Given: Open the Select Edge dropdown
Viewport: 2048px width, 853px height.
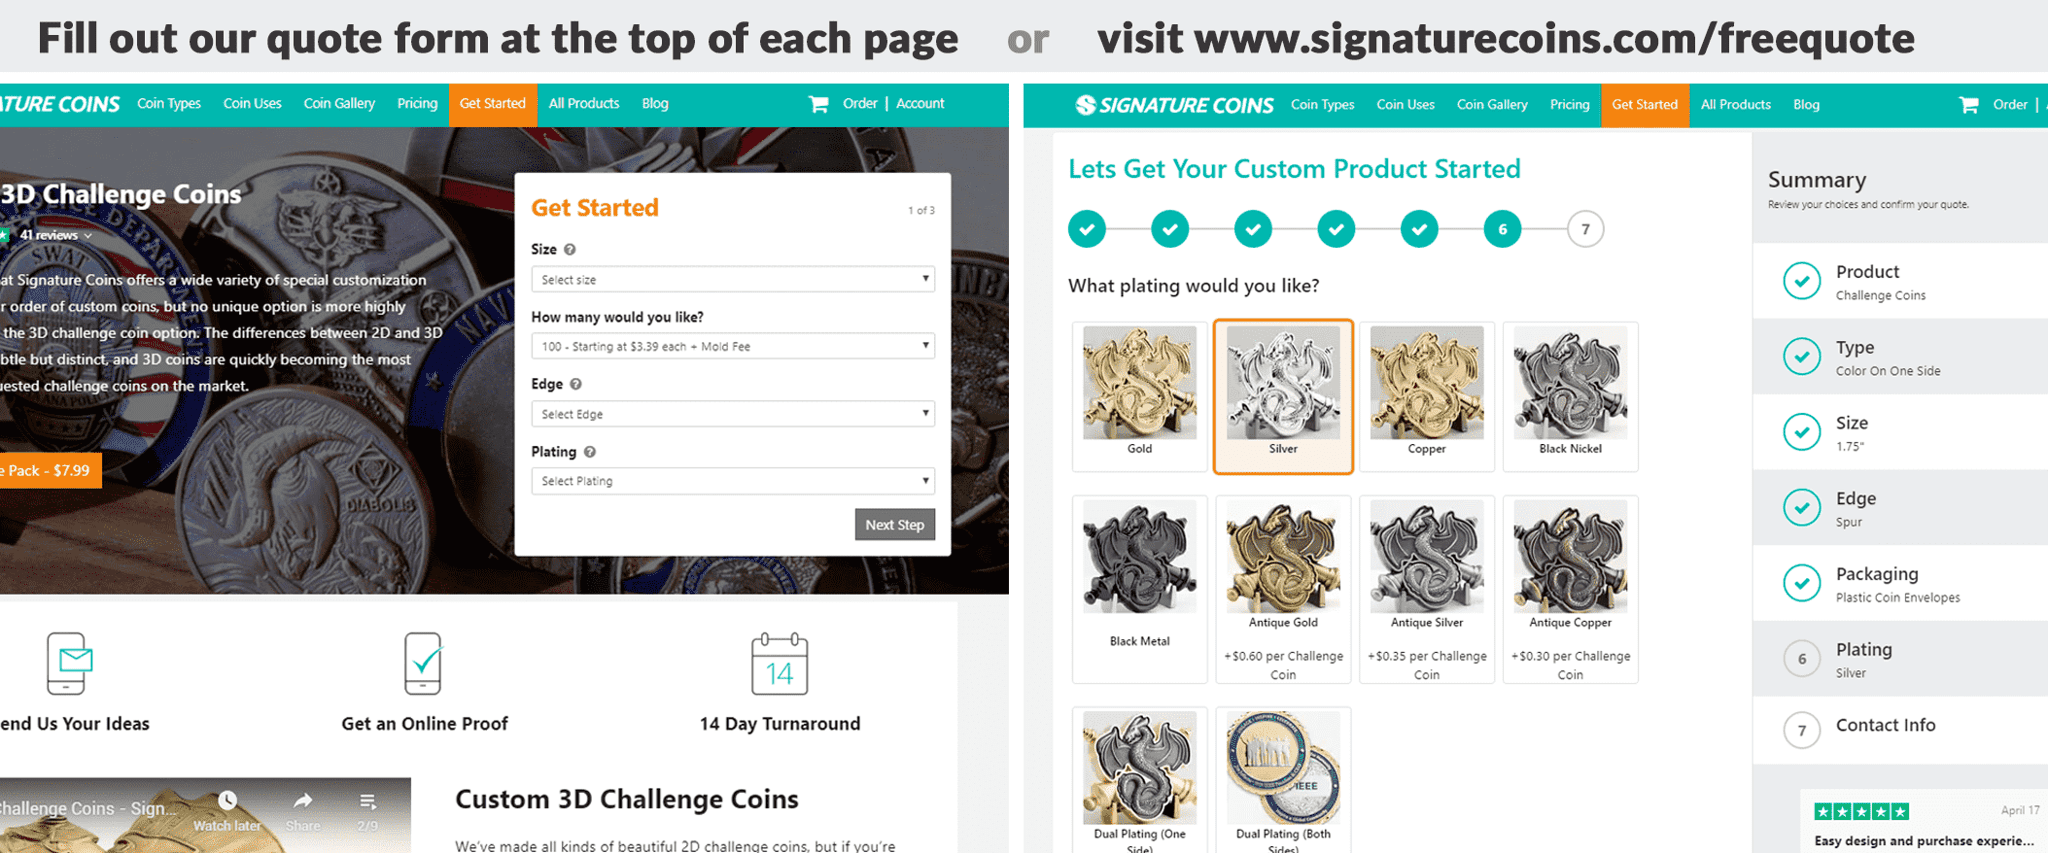Looking at the screenshot, I should click(x=732, y=414).
